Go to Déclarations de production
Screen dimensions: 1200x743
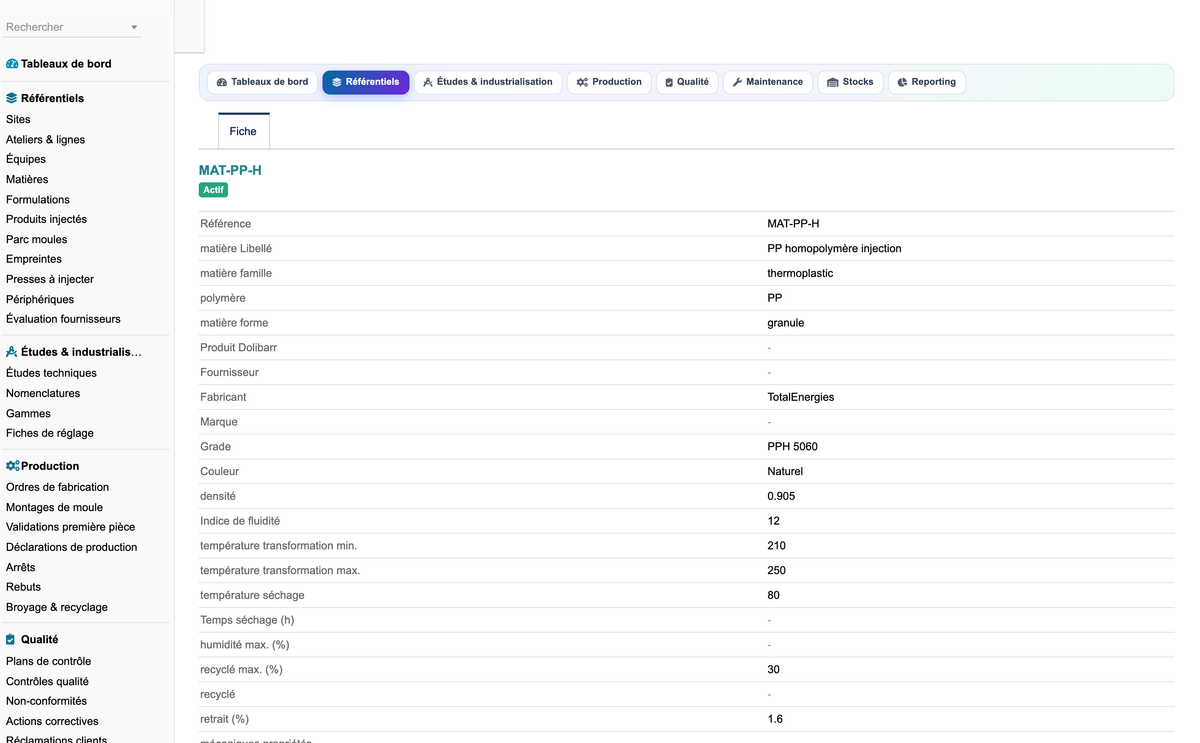coord(72,547)
